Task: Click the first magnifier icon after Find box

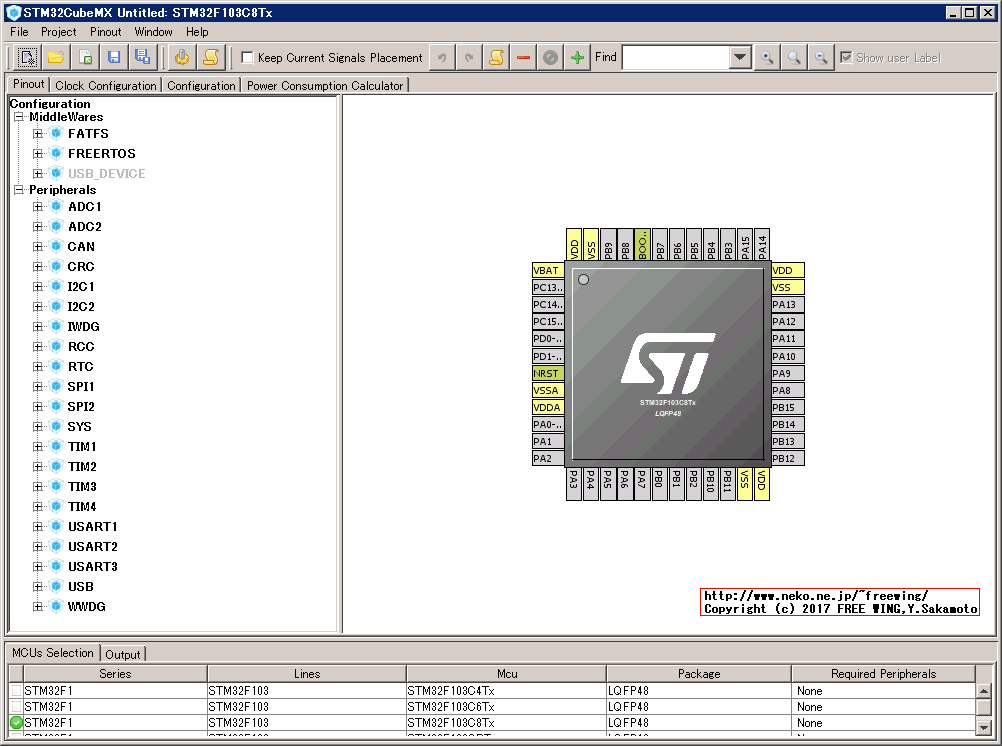Action: (767, 58)
